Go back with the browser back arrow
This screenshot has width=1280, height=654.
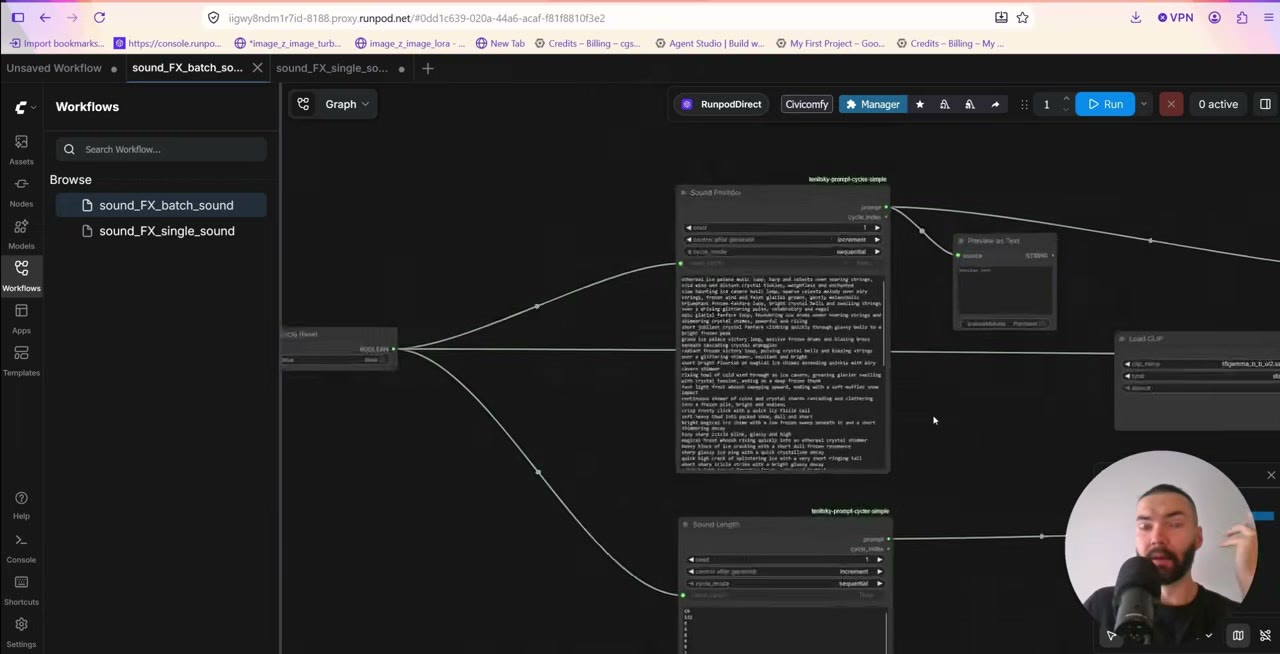pos(45,18)
